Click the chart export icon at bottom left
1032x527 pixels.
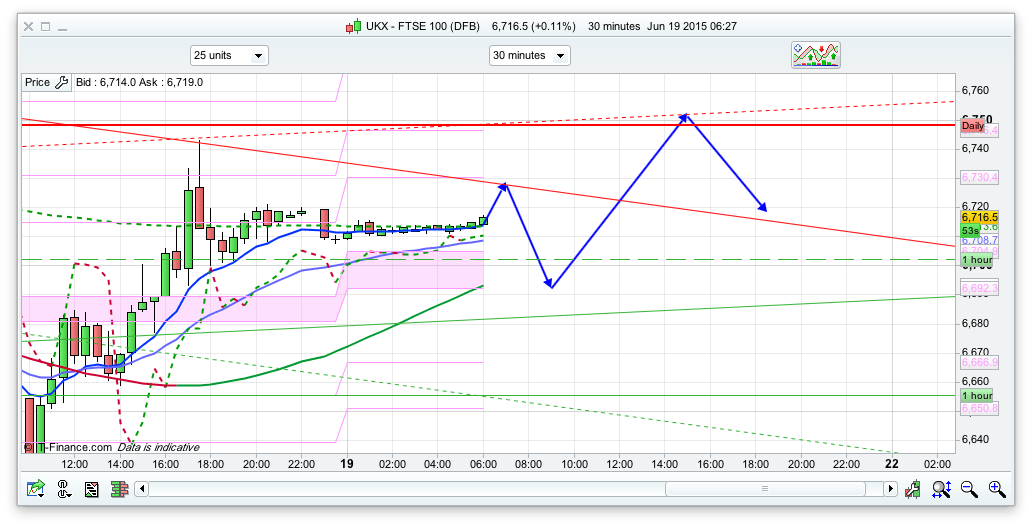tap(36, 489)
